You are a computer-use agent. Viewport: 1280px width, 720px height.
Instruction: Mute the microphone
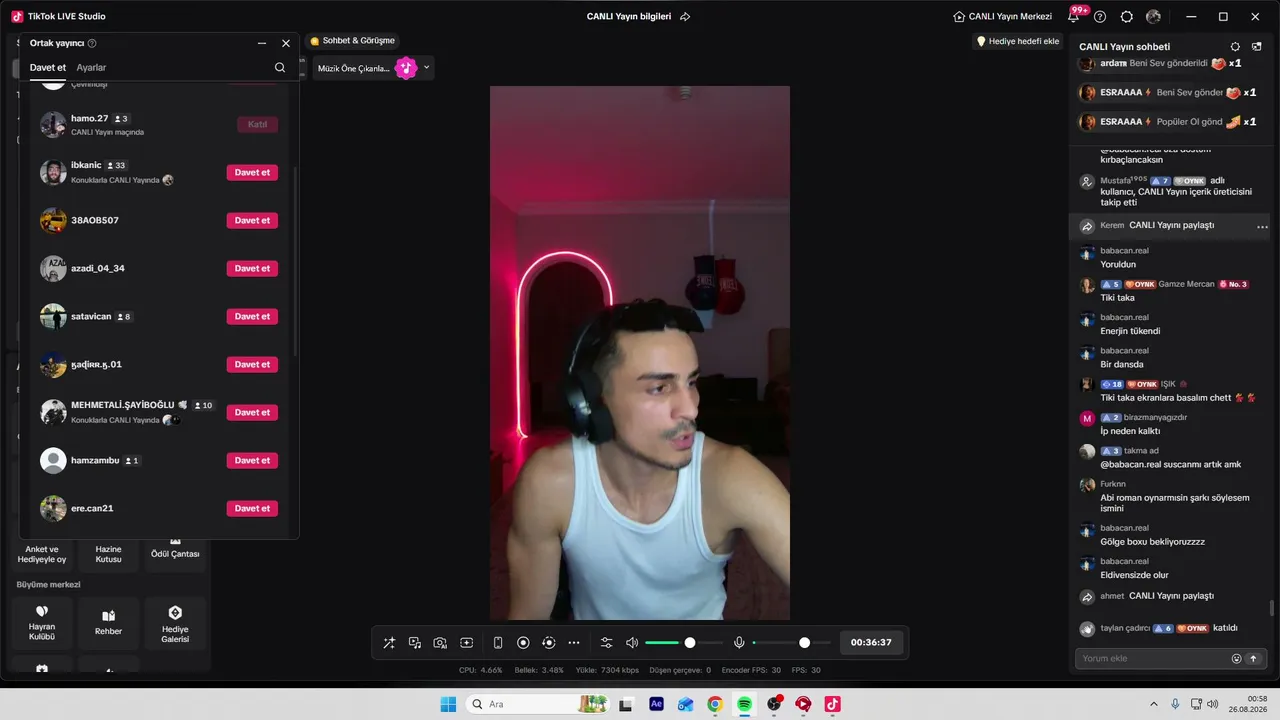[x=739, y=642]
